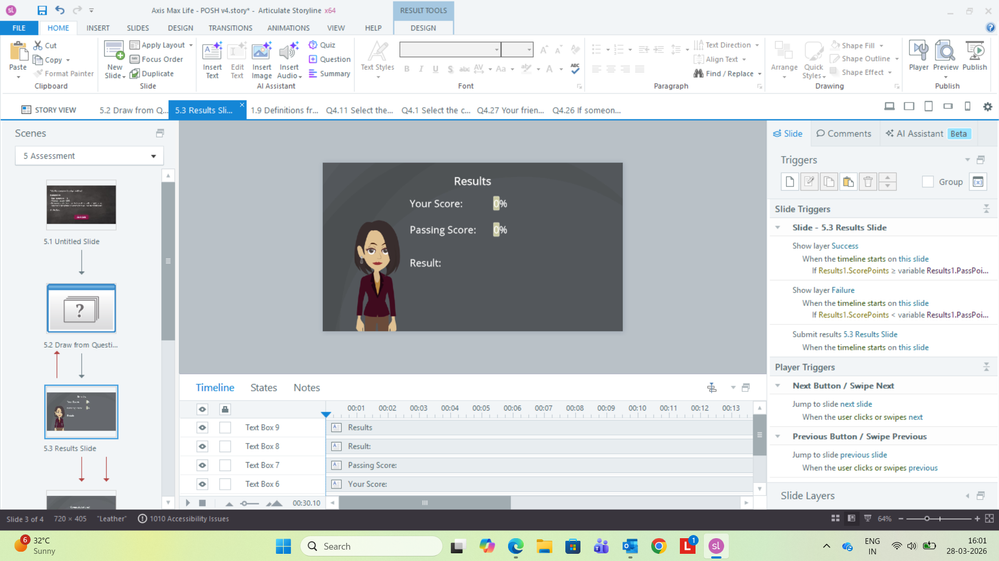Expand the Preview dropdown arrow

tap(945, 75)
